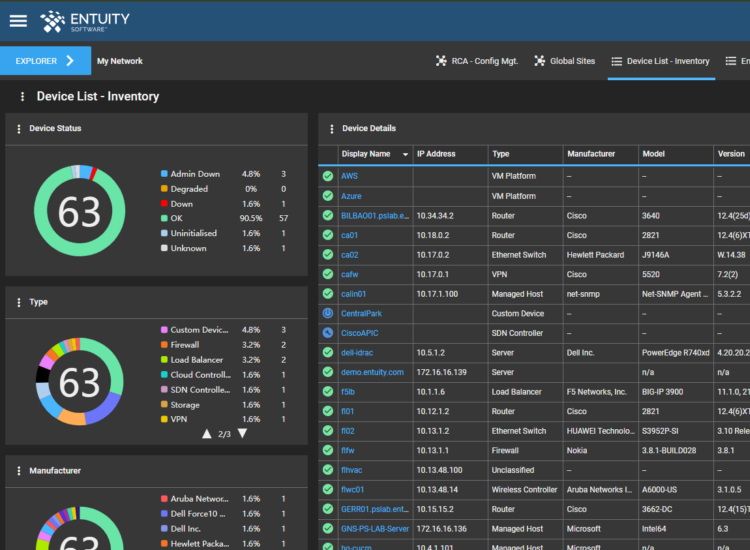The height and width of the screenshot is (550, 750).
Task: Click the Load Balancer legend swatch
Action: click(164, 360)
